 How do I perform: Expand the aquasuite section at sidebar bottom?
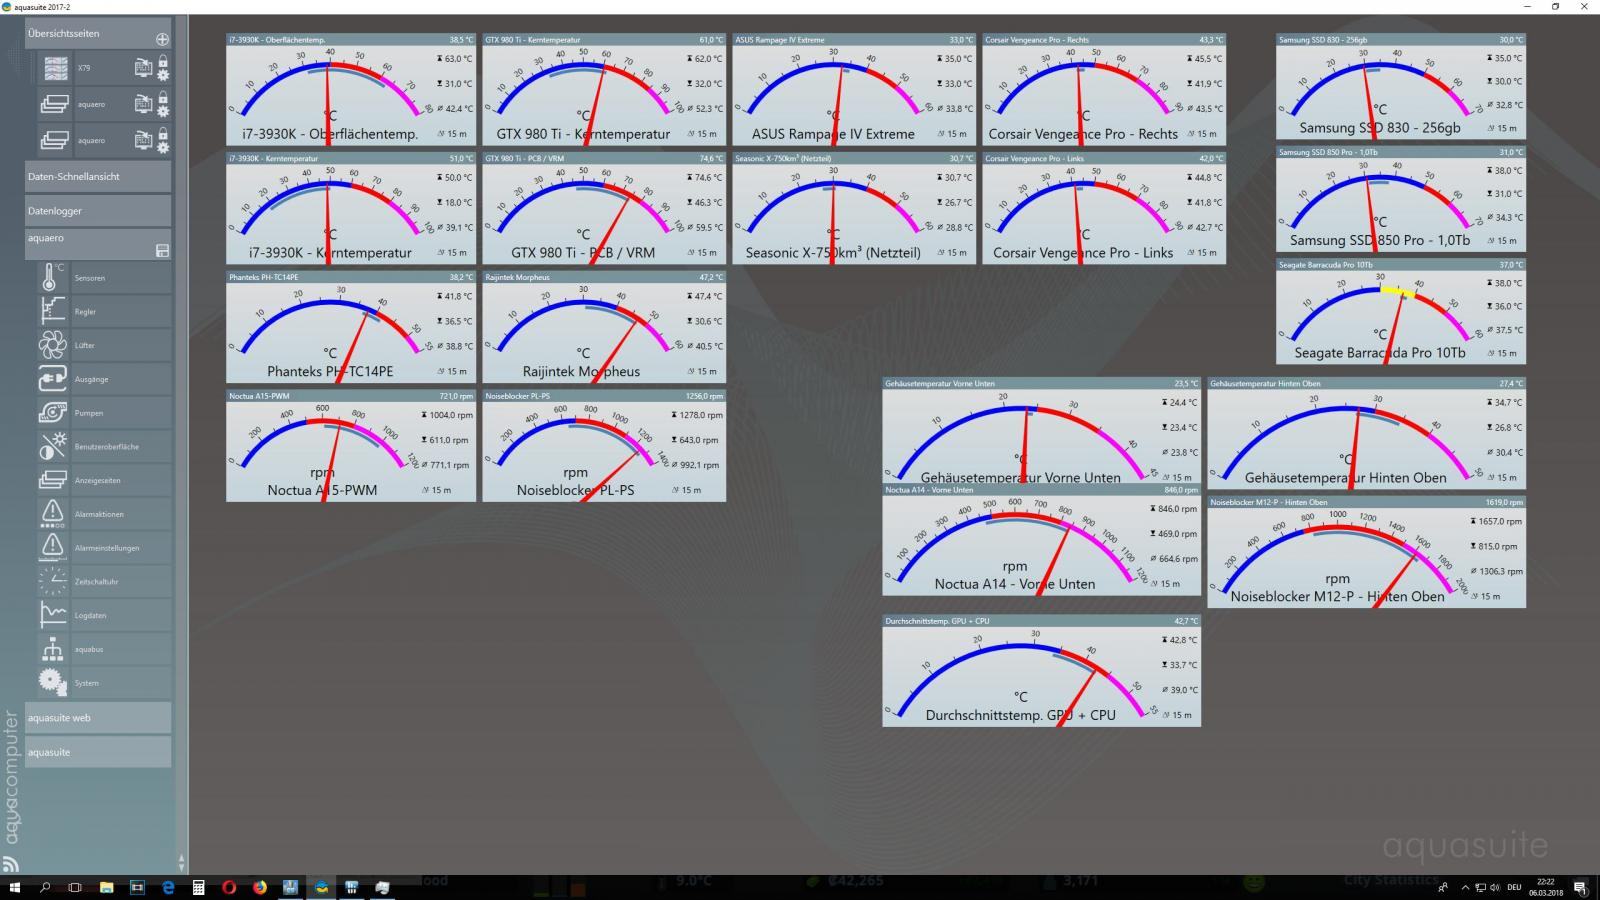click(98, 752)
